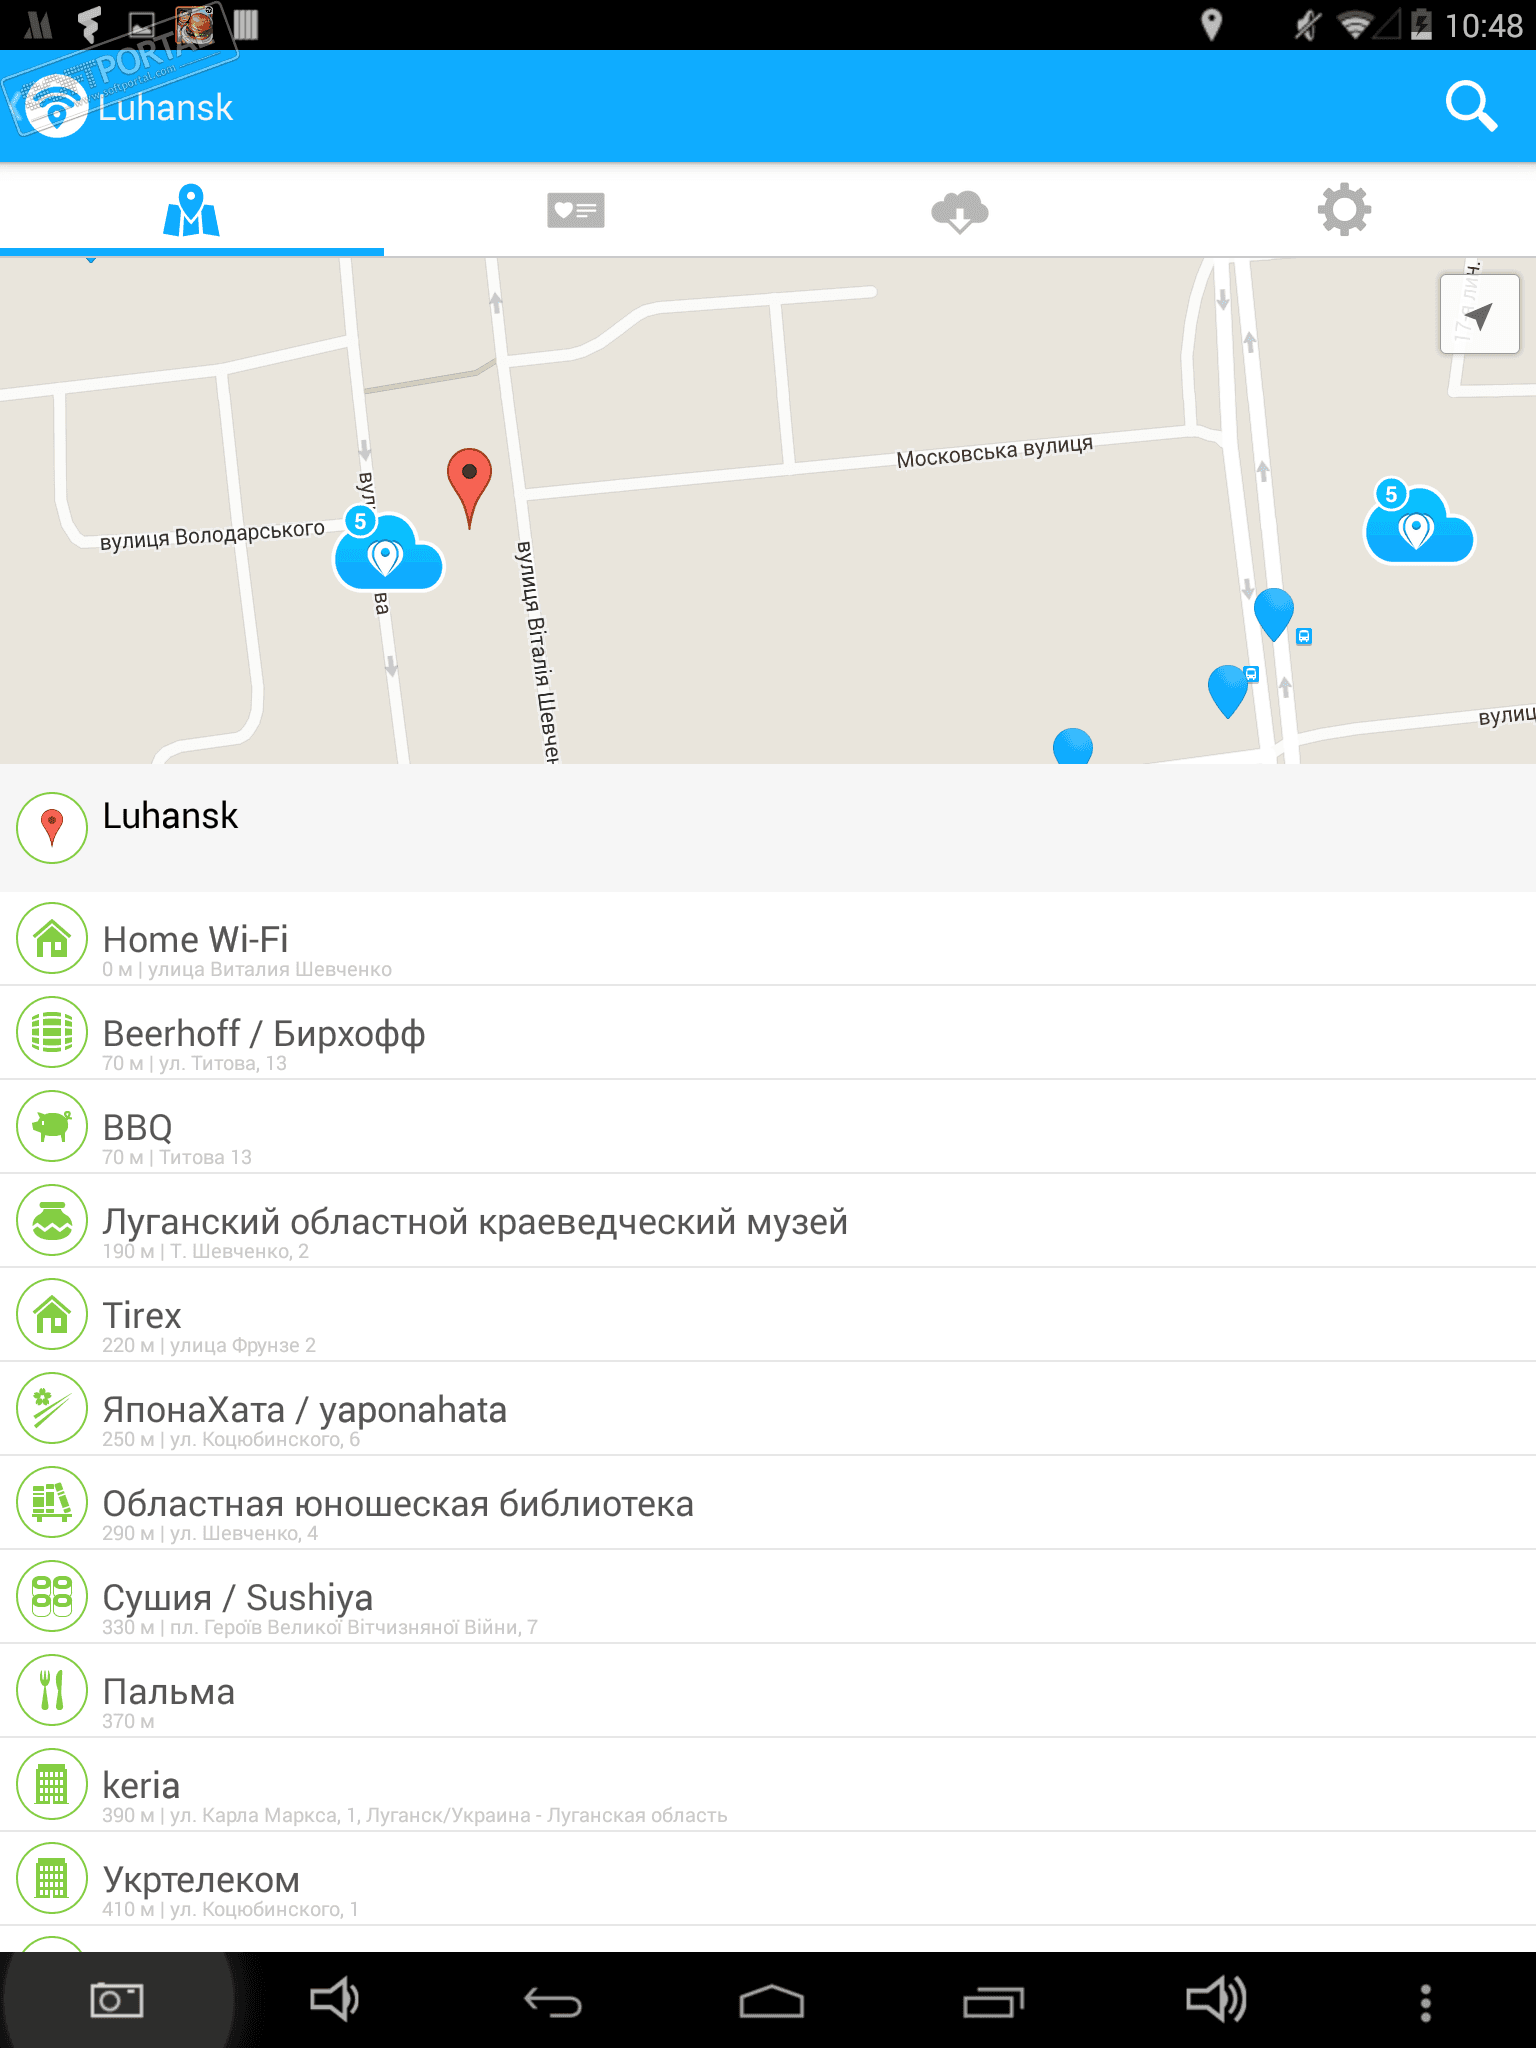
Task: Open recent apps overview
Action: pos(993,2002)
